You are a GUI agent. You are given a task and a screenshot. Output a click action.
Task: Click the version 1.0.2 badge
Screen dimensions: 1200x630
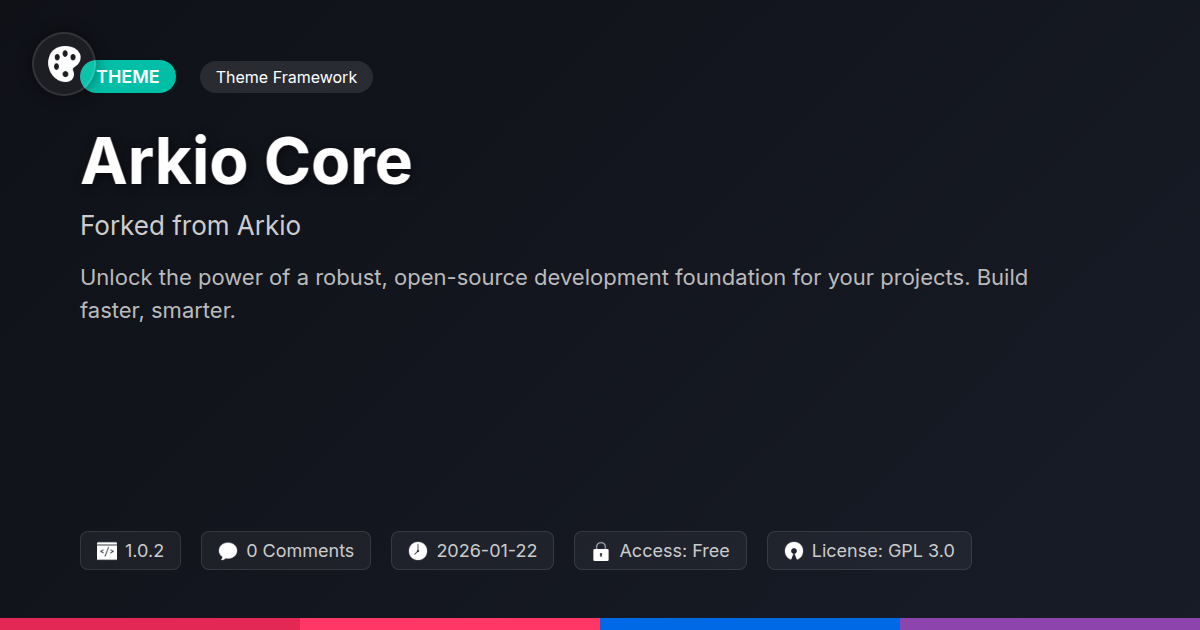tap(130, 551)
